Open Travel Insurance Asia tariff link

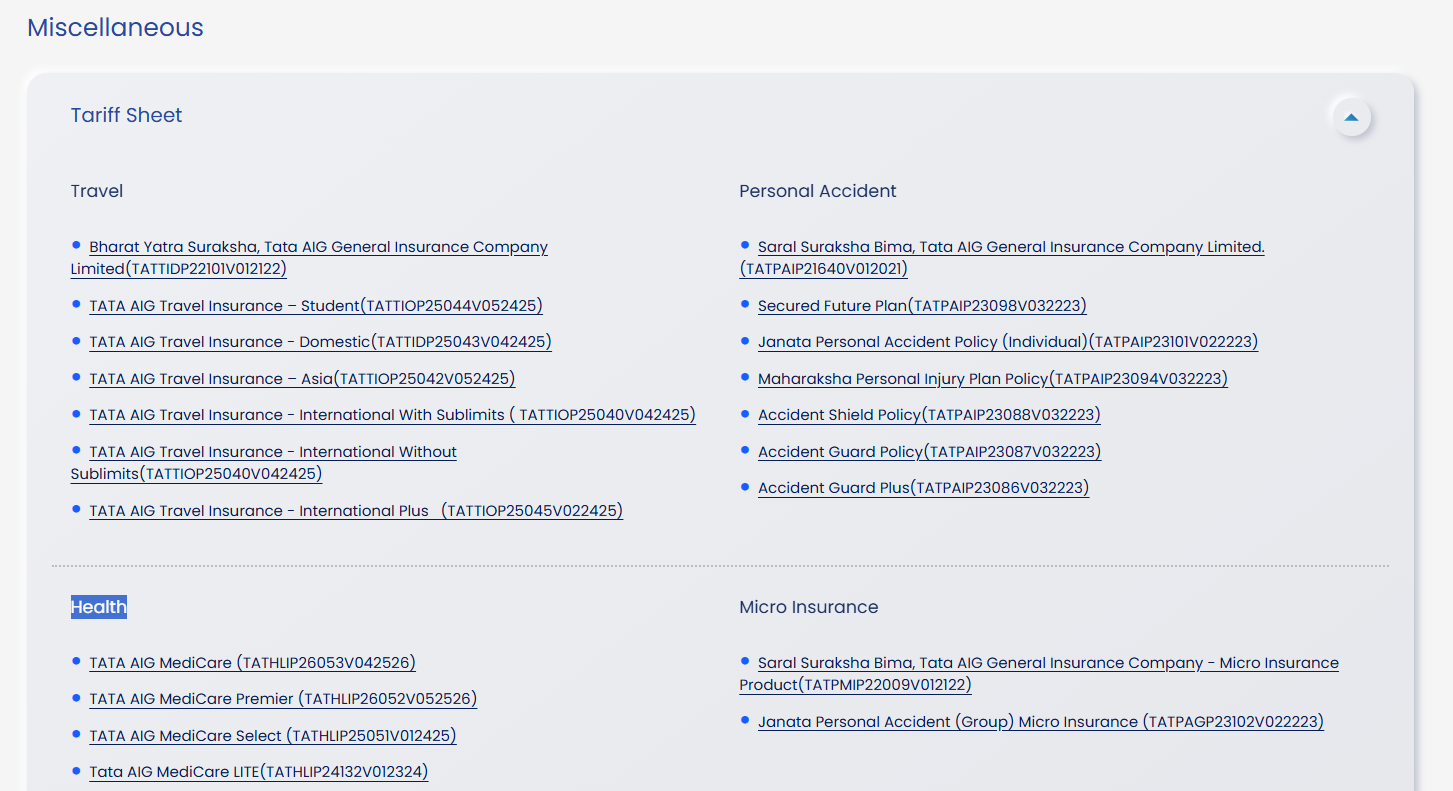pyautogui.click(x=302, y=379)
